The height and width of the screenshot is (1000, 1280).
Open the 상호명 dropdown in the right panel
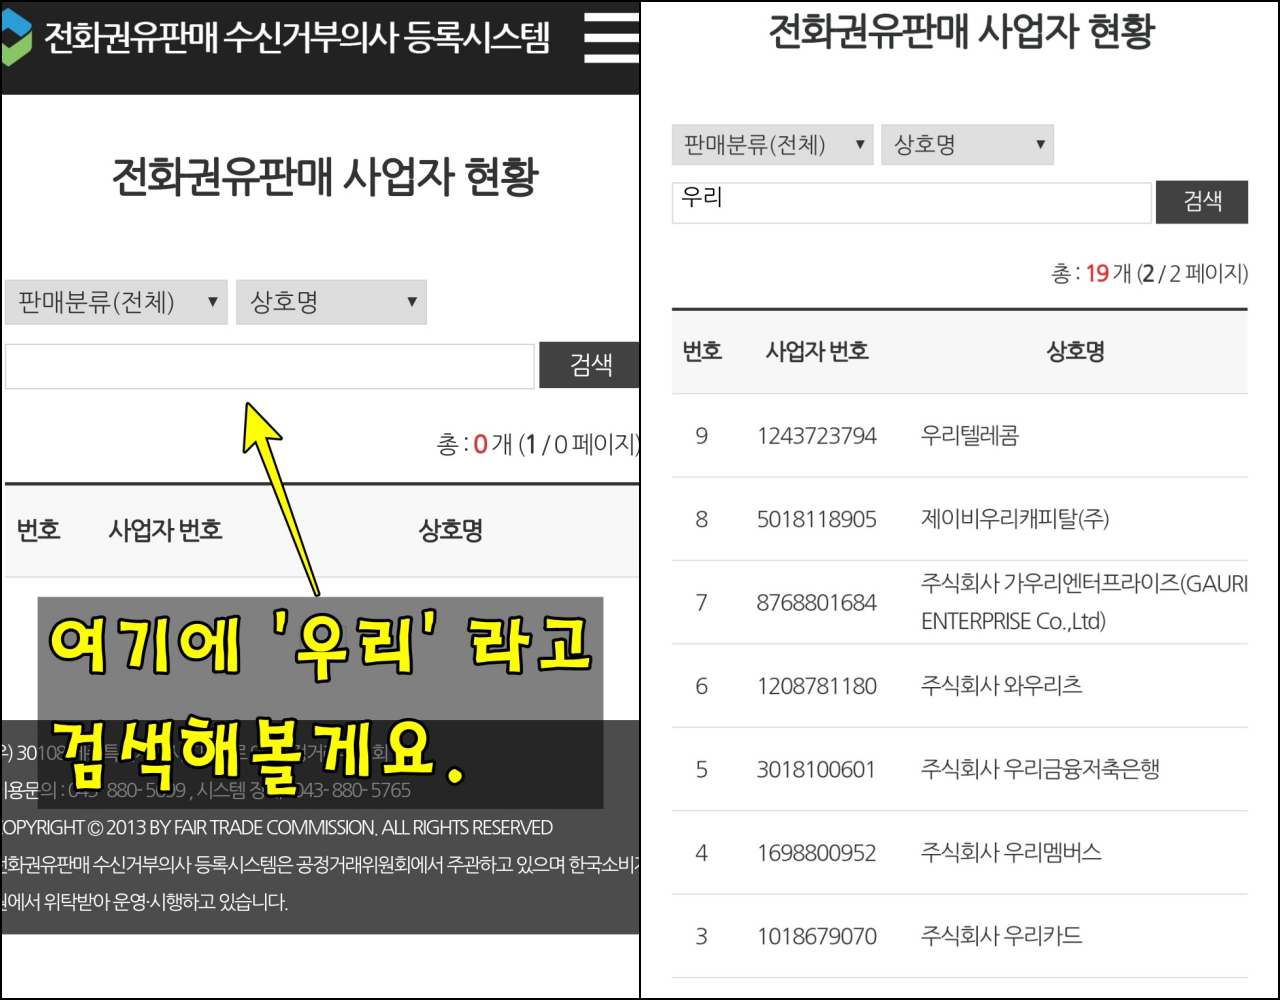(x=967, y=145)
